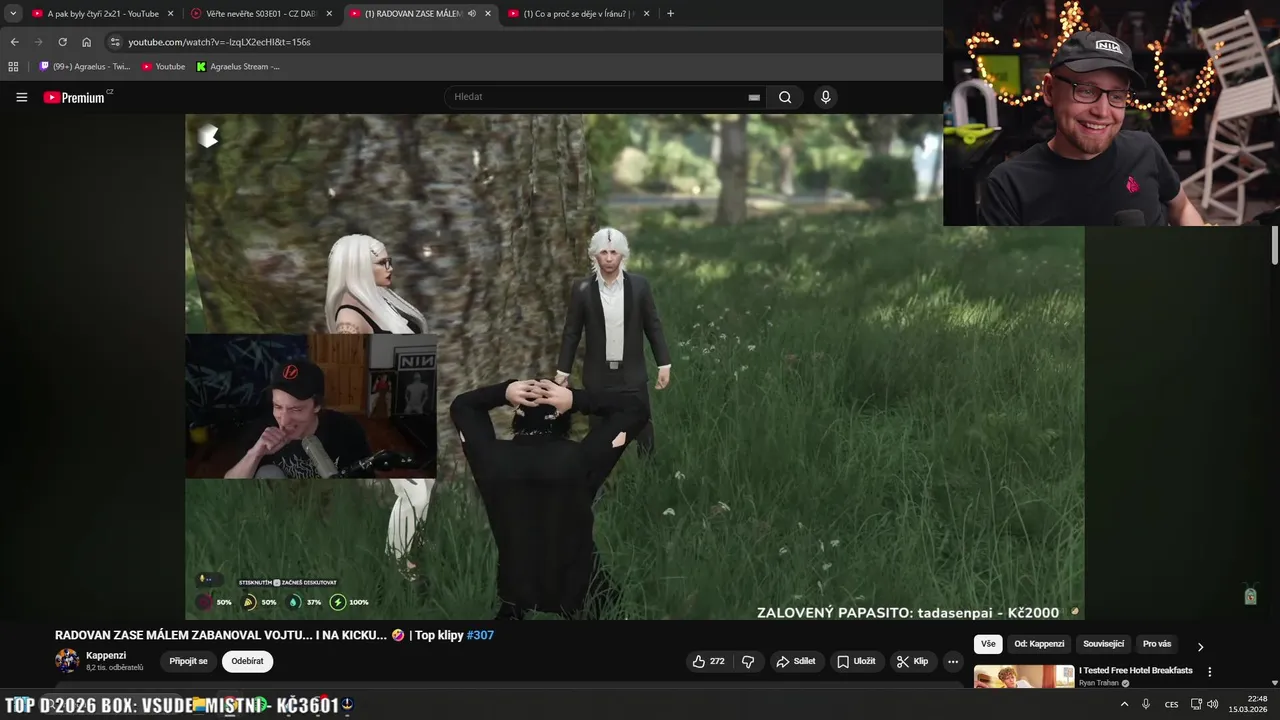Click the search magnifier button

pyautogui.click(x=785, y=97)
